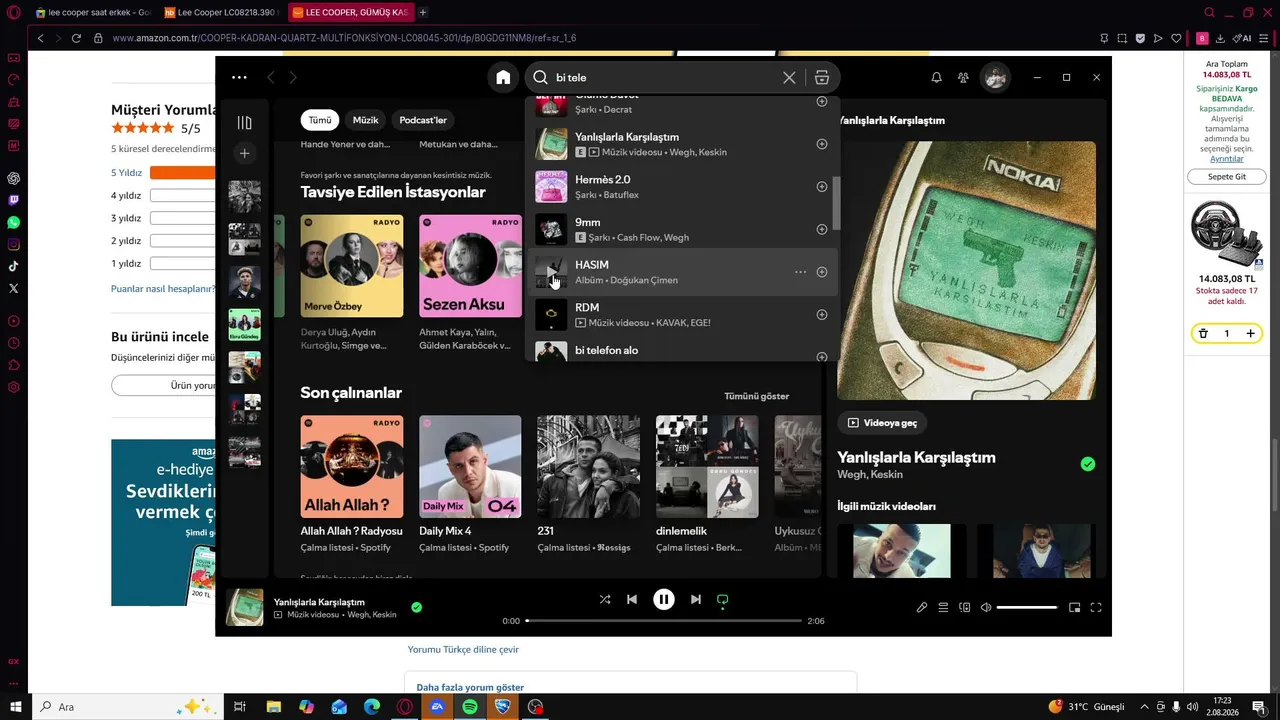Clear the Spotify search text with X
This screenshot has width=1280, height=720.
click(x=789, y=77)
